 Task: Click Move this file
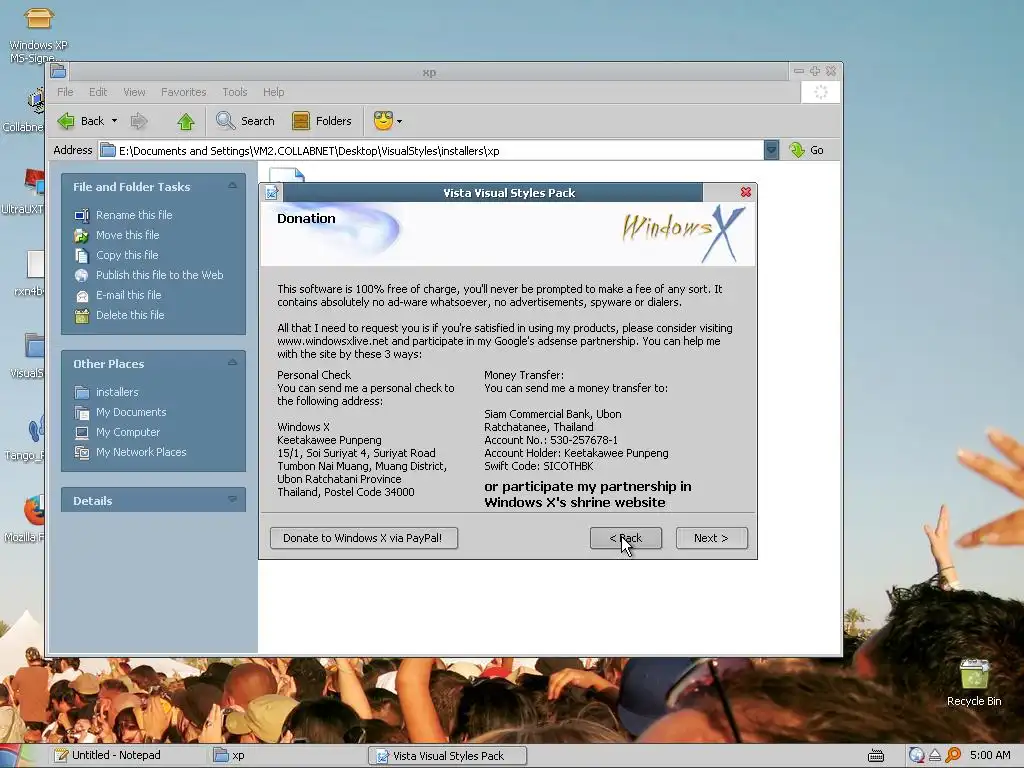click(127, 235)
